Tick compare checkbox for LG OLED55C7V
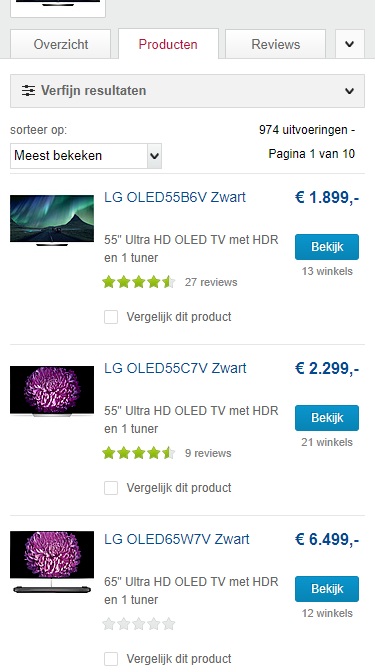Viewport: 375px width, 667px height. pyautogui.click(x=111, y=488)
